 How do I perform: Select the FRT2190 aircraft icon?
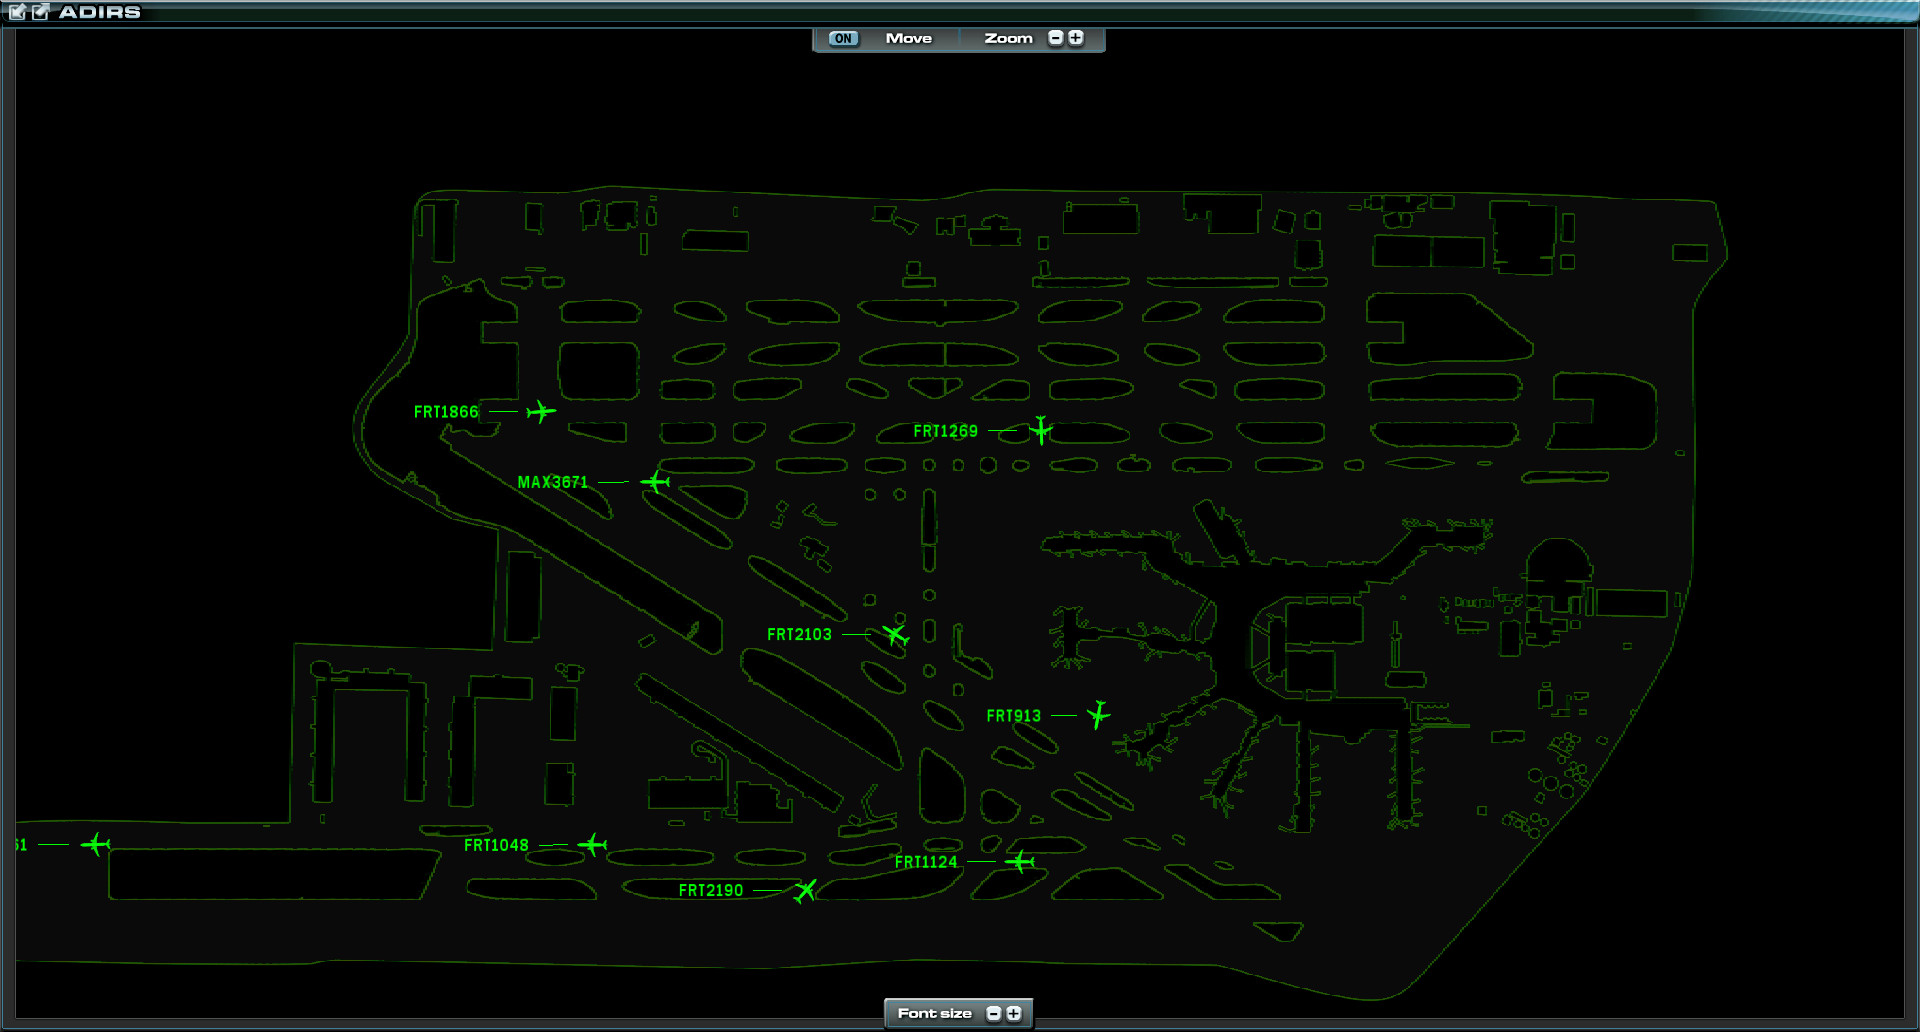pyautogui.click(x=805, y=890)
